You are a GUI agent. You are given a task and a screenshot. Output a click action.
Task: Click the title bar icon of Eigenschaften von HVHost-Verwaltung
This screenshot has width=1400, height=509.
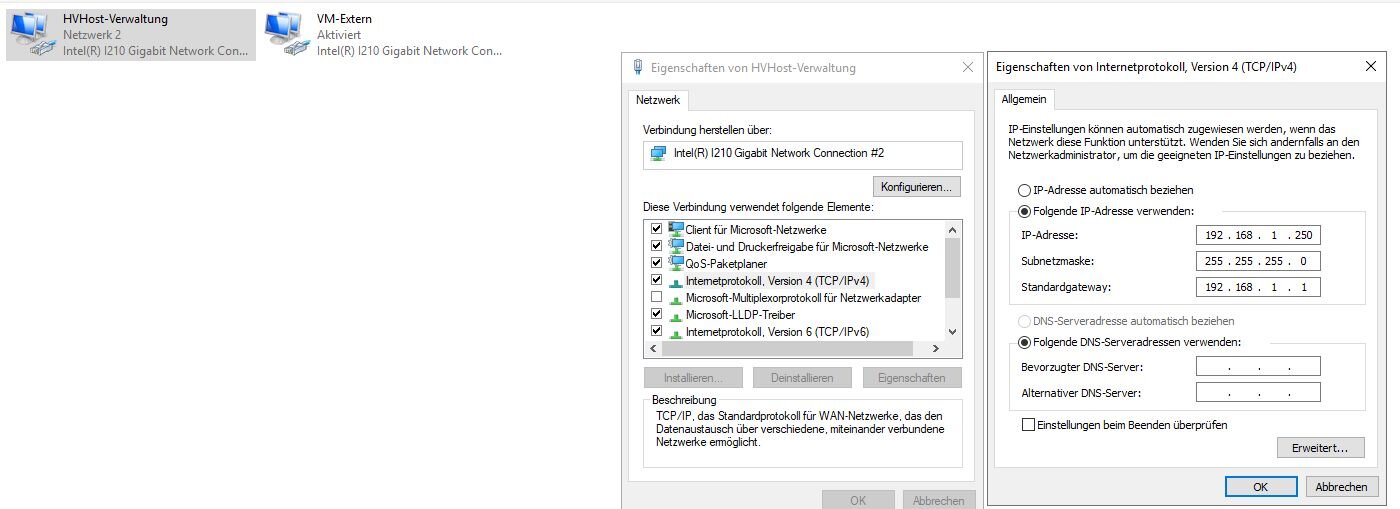(x=638, y=68)
